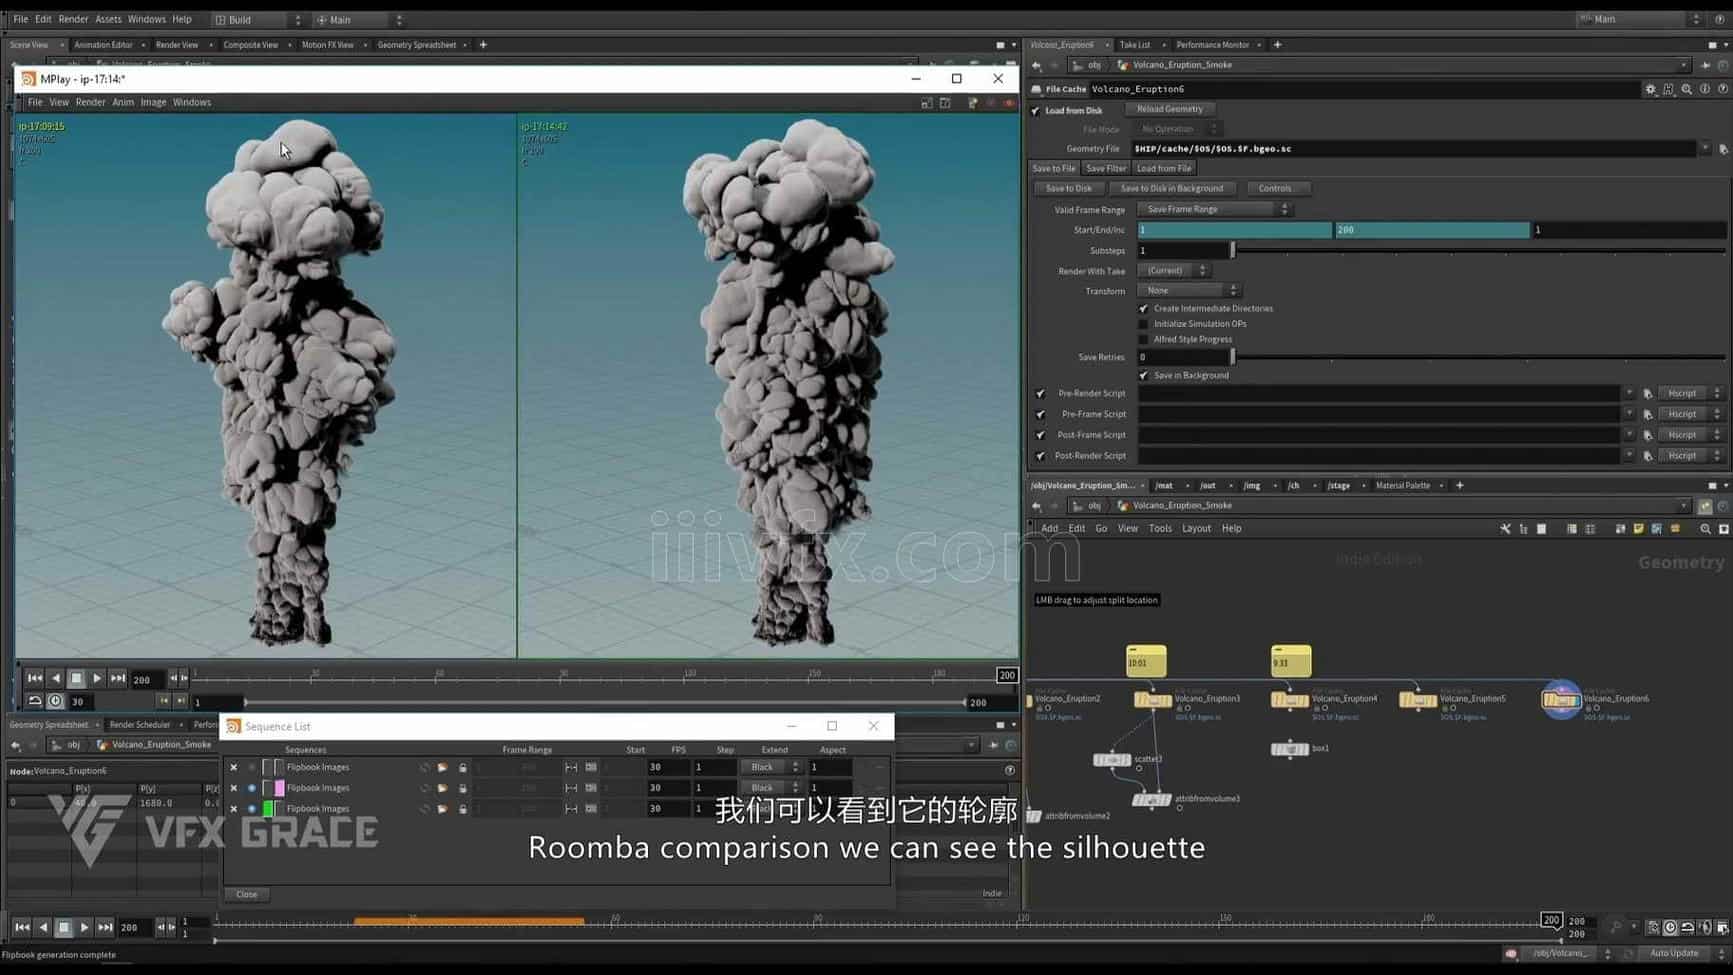This screenshot has width=1733, height=975.
Task: Play MPlay sequence forward
Action: coord(97,678)
